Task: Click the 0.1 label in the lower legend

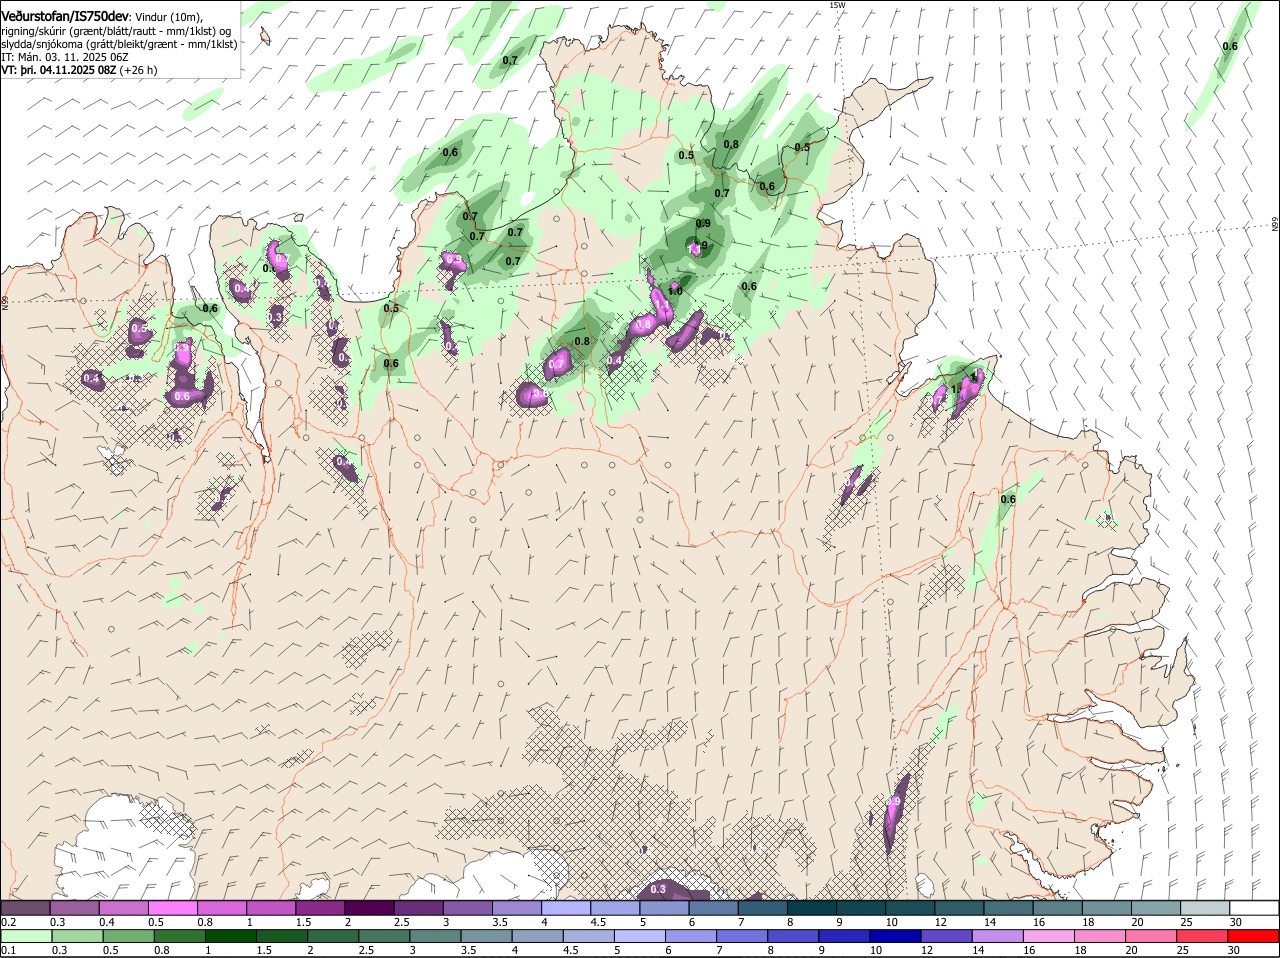Action: (8, 950)
